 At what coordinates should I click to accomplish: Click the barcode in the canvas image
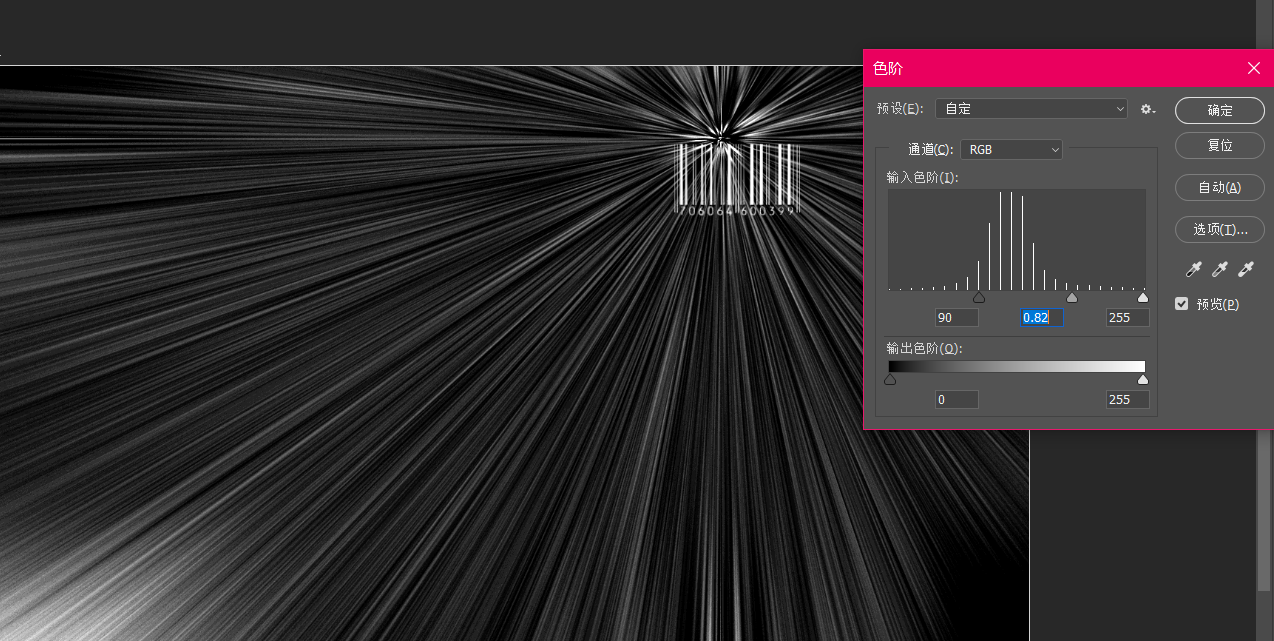pyautogui.click(x=738, y=180)
